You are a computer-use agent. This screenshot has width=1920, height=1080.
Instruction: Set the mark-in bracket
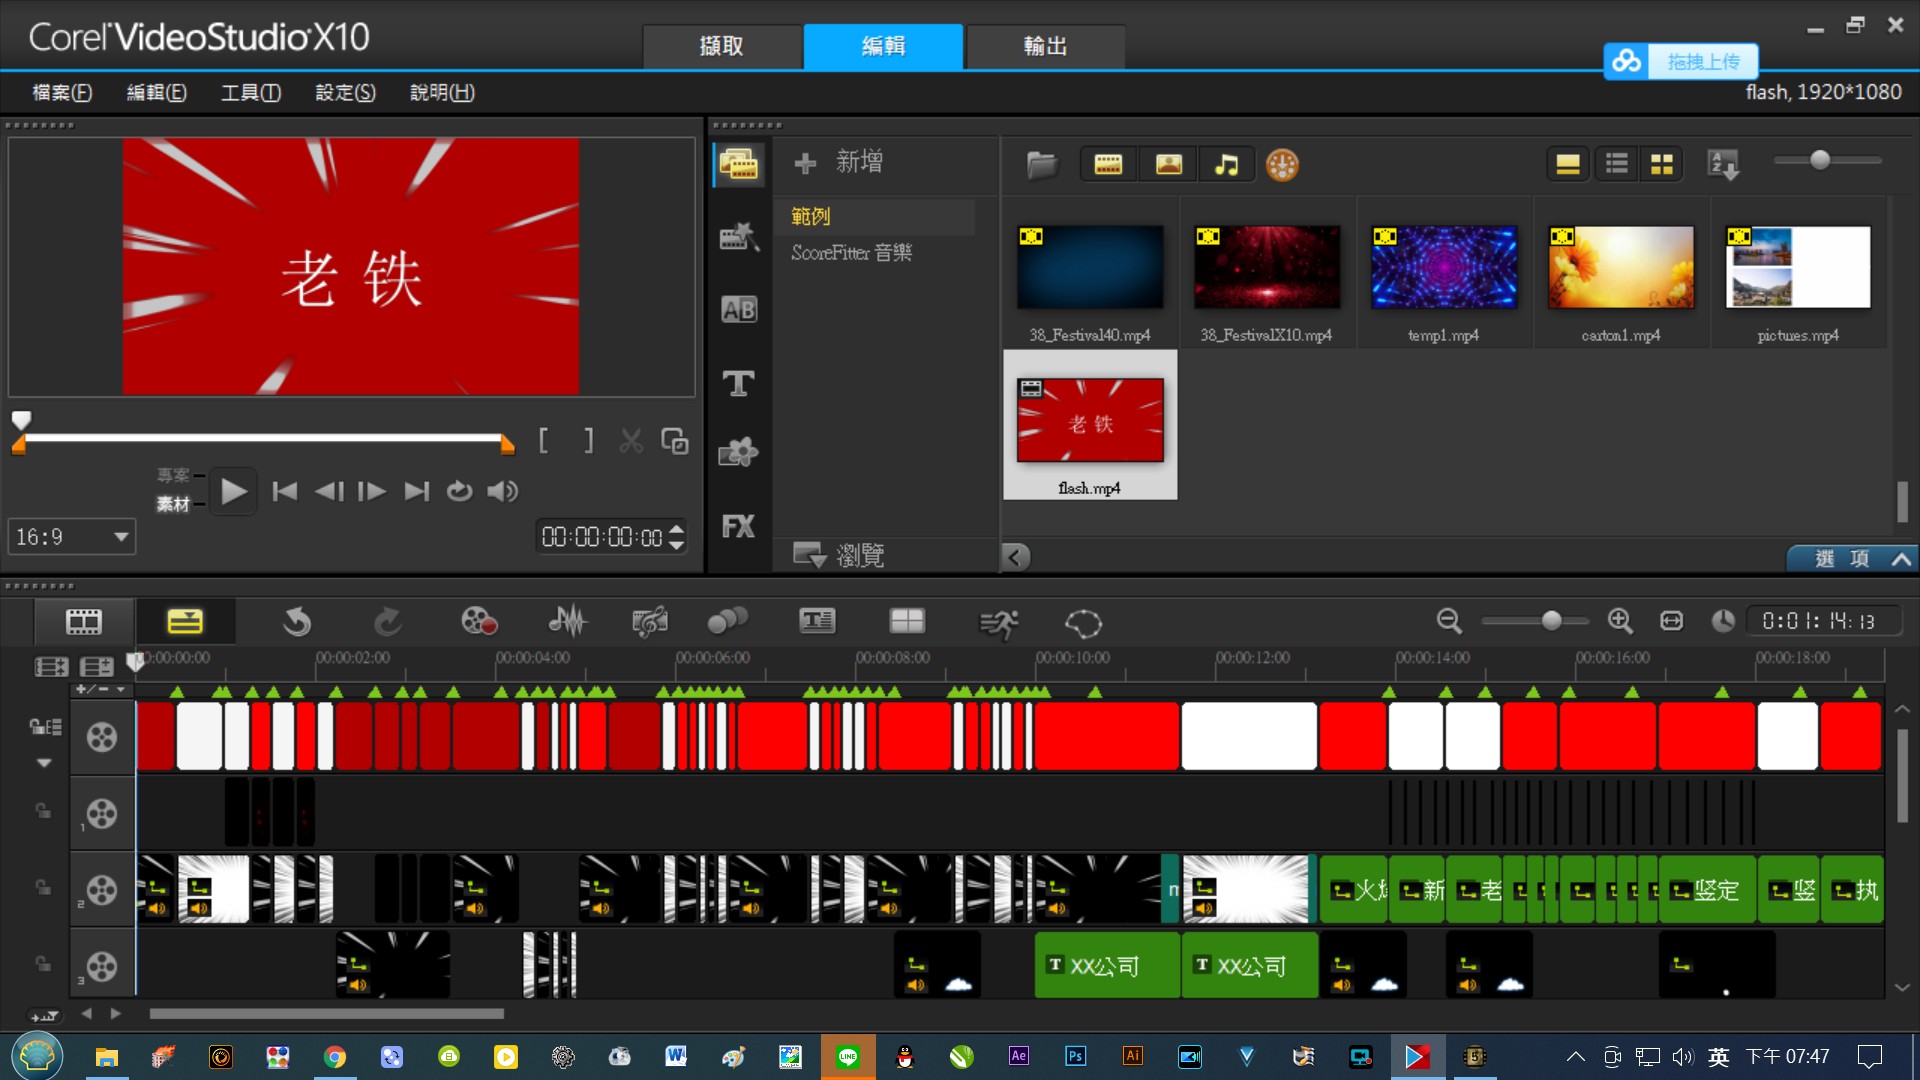(543, 441)
